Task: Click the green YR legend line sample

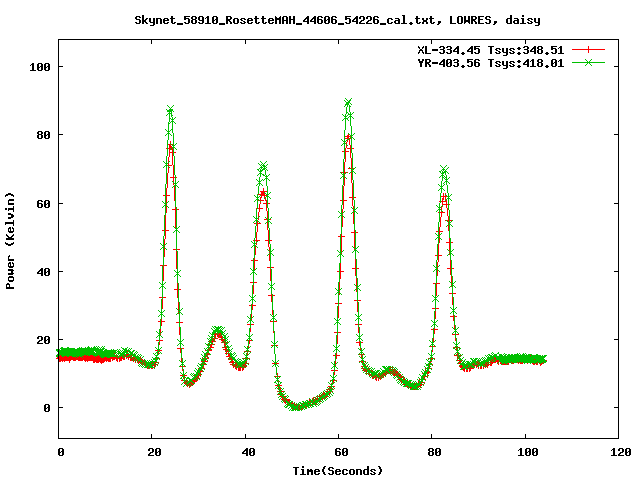Action: pos(588,62)
